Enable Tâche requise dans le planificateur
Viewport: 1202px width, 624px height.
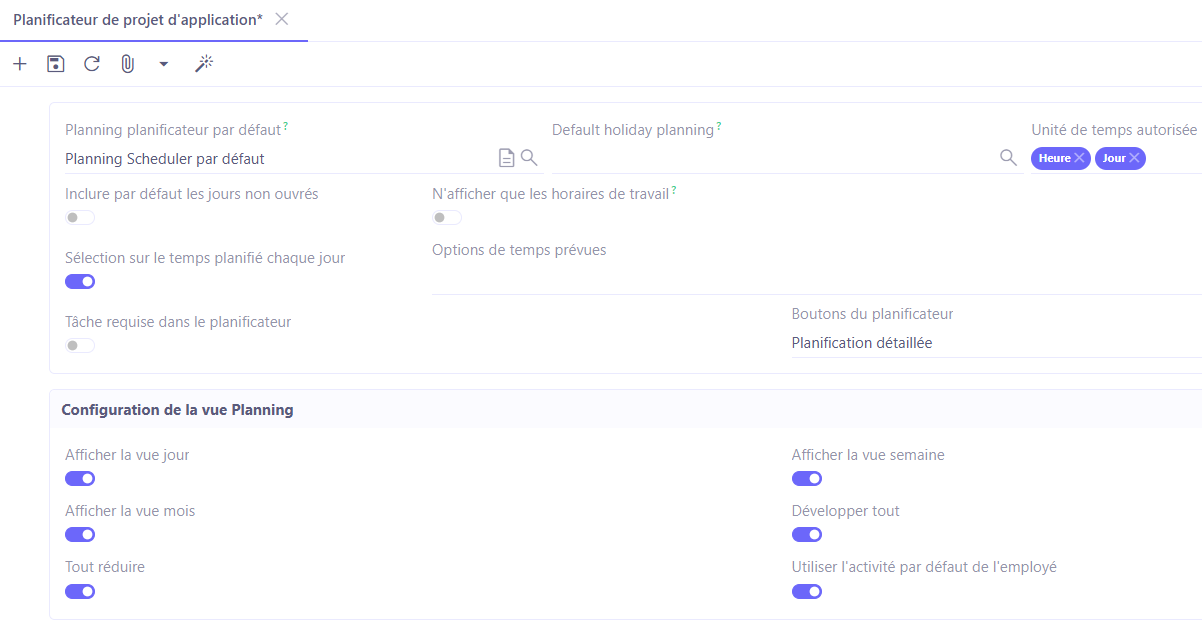coord(80,346)
